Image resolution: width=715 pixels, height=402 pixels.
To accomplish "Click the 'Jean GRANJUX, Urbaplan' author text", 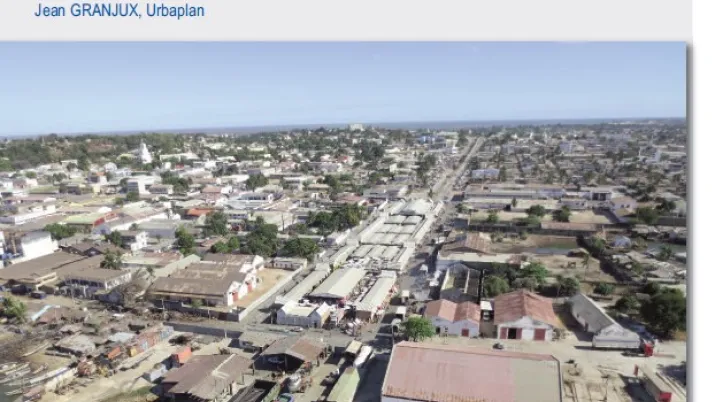I will click(119, 10).
